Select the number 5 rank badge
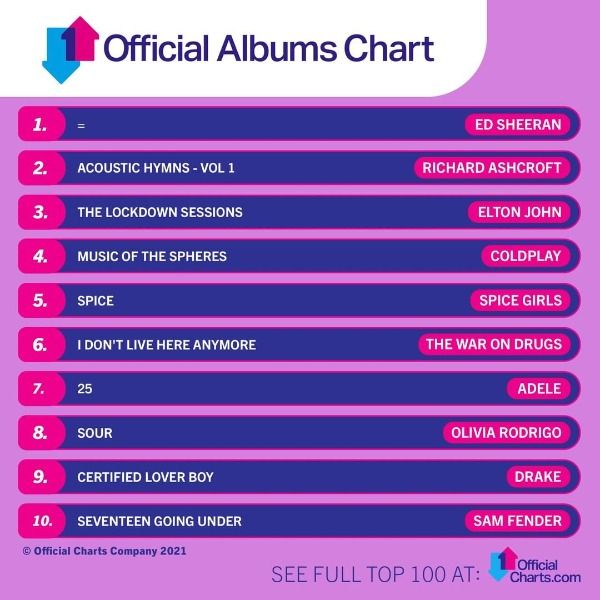This screenshot has height=600, width=600. point(41,300)
